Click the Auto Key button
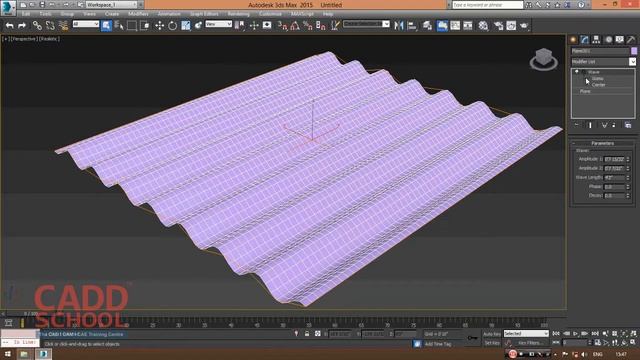The width and height of the screenshot is (640, 360). point(491,334)
